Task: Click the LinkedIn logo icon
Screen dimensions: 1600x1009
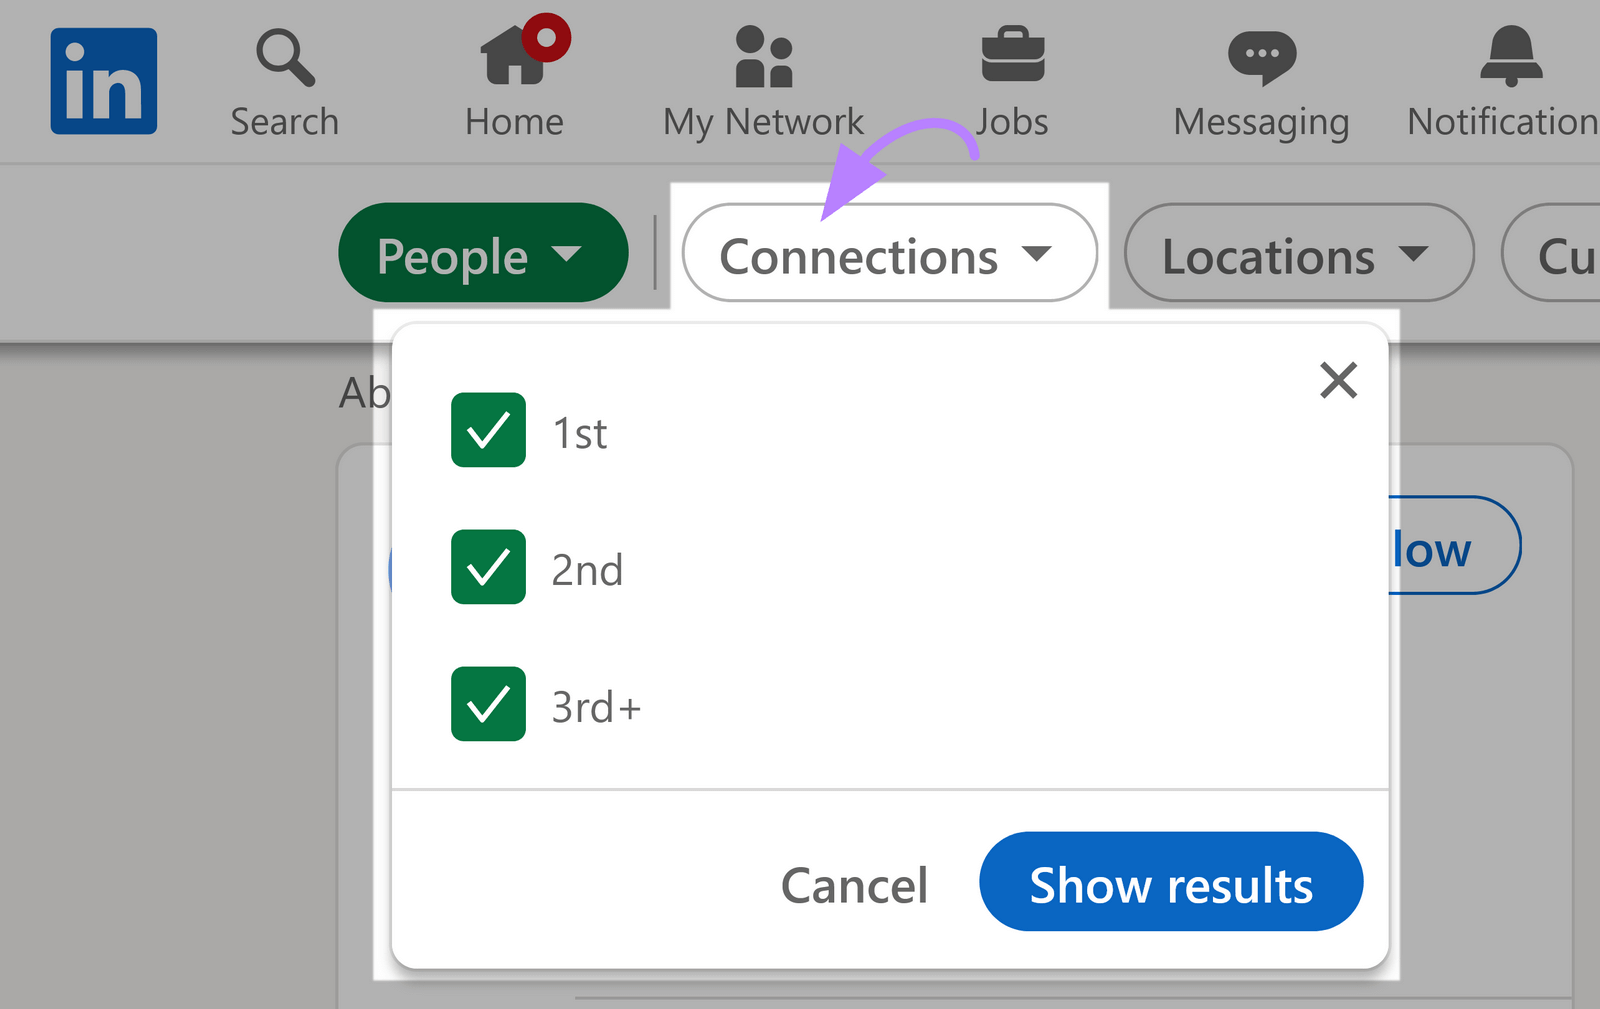Action: [x=103, y=80]
